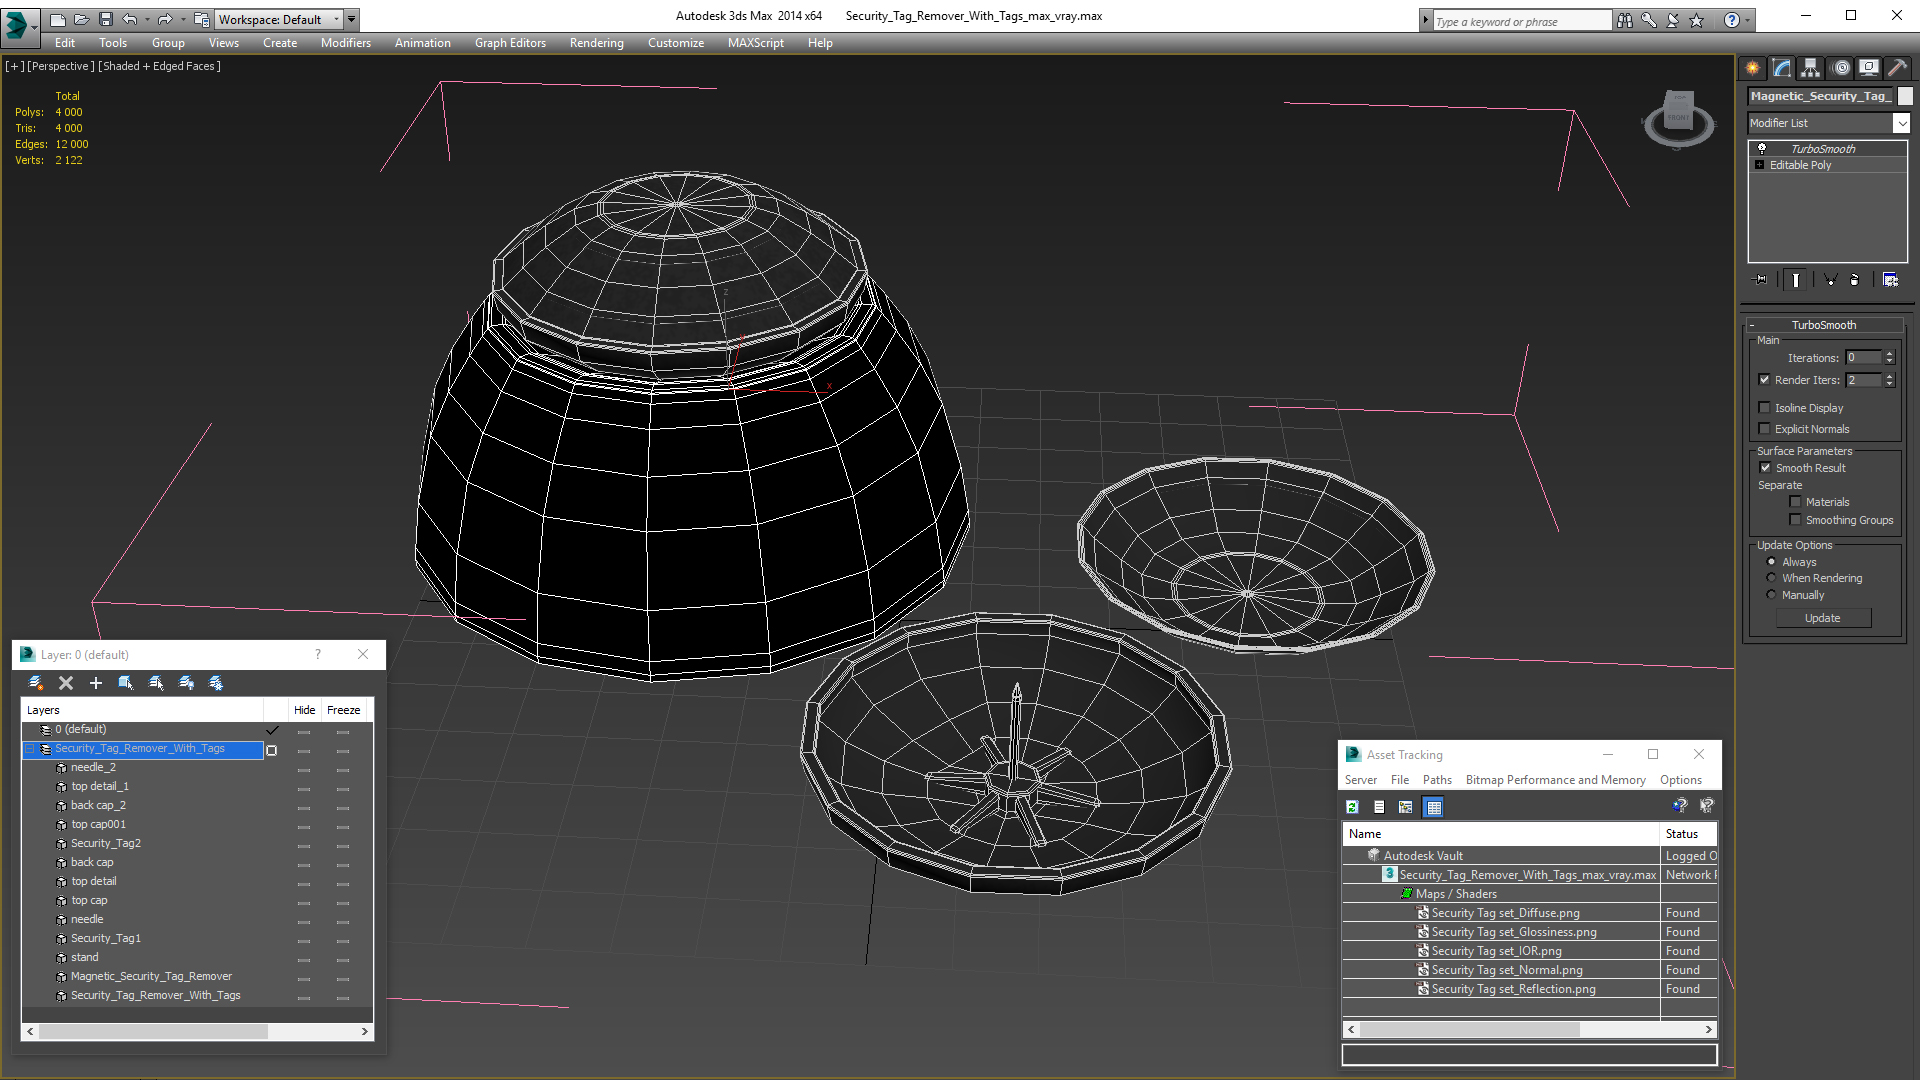
Task: Open the Graph Editors menu
Action: (510, 43)
